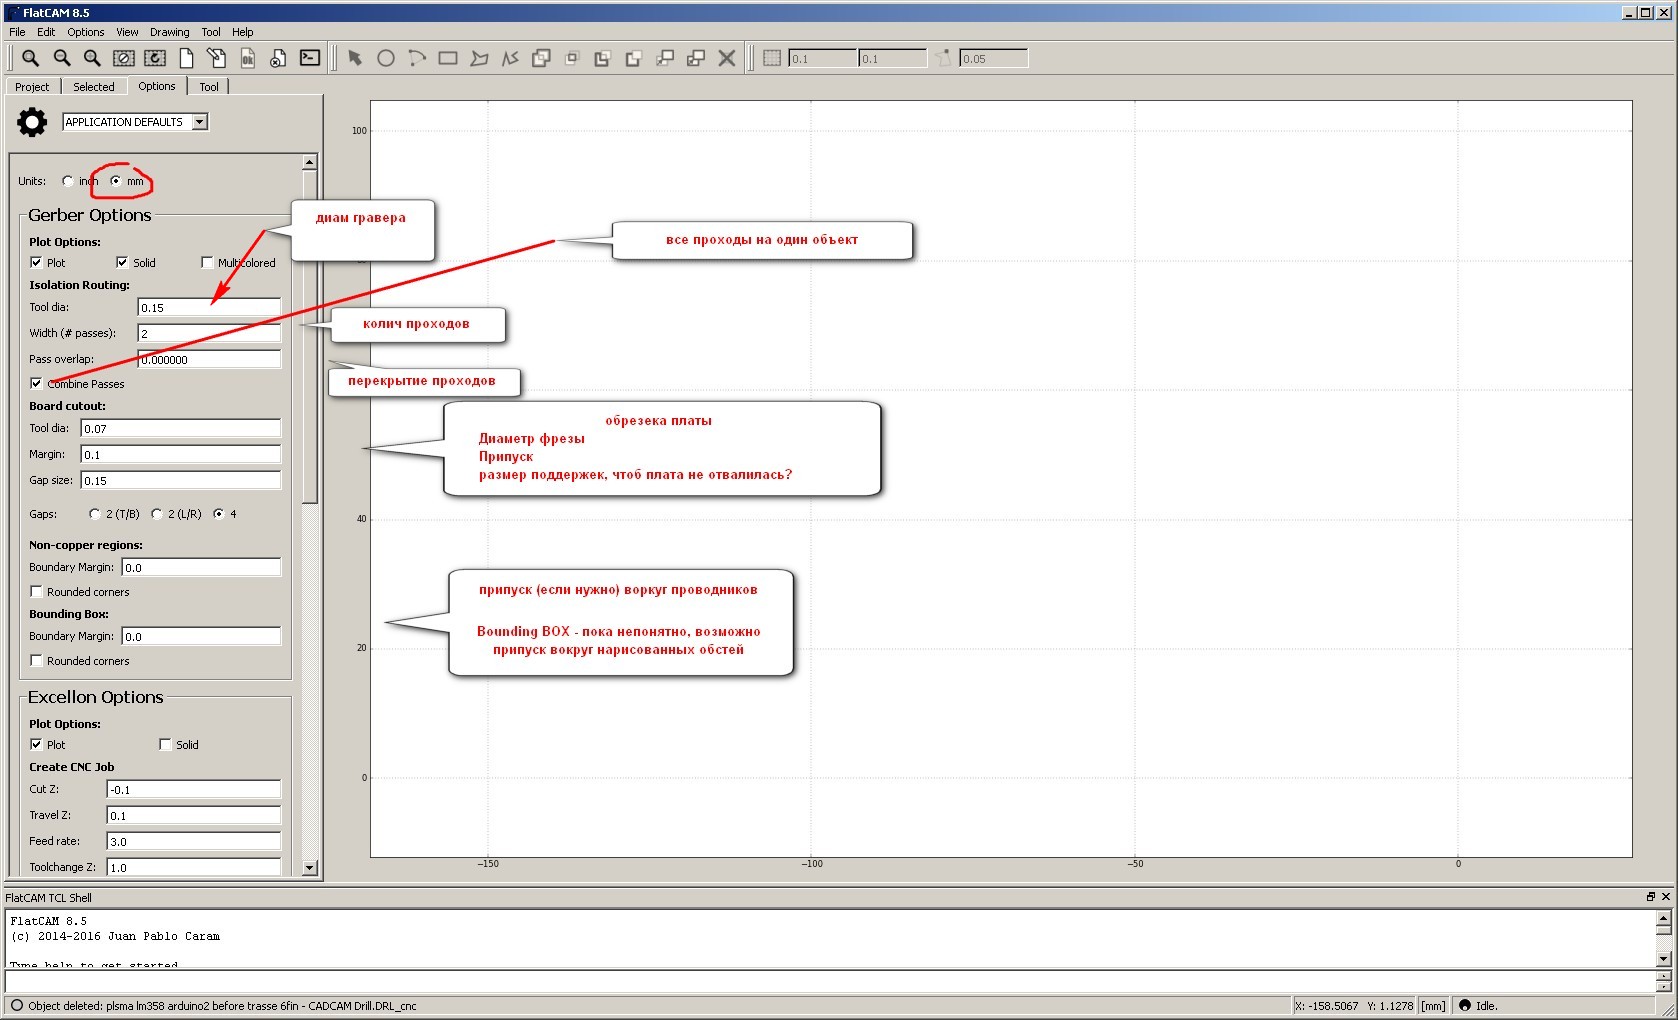The image size is (1678, 1020).
Task: Create a new blank geometry object
Action: (186, 58)
